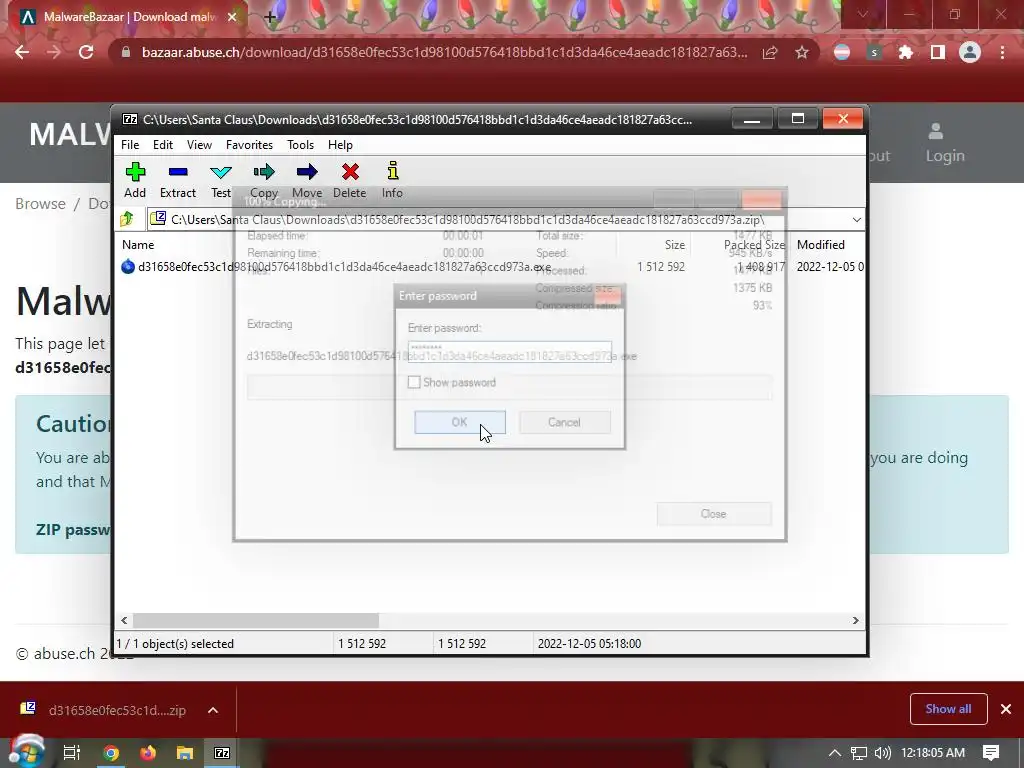Viewport: 1024px width, 768px height.
Task: Click Cancel in Enter password dialog
Action: tap(564, 422)
